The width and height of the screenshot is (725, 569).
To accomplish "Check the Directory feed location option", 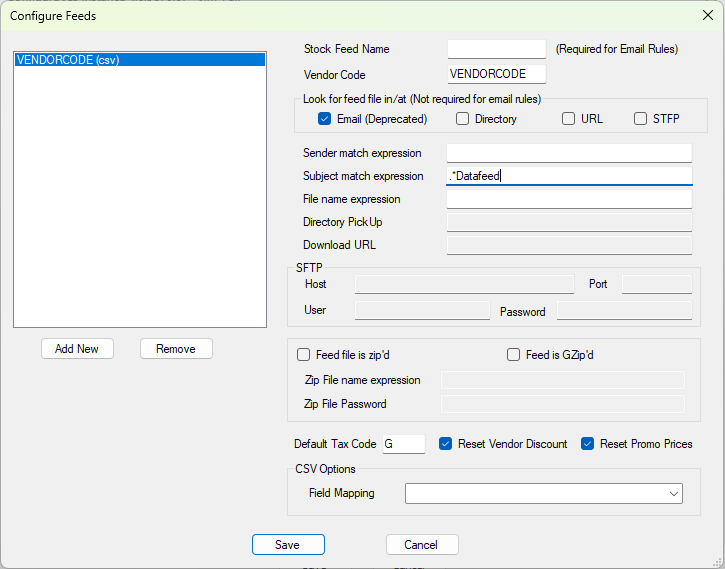I will tap(463, 119).
